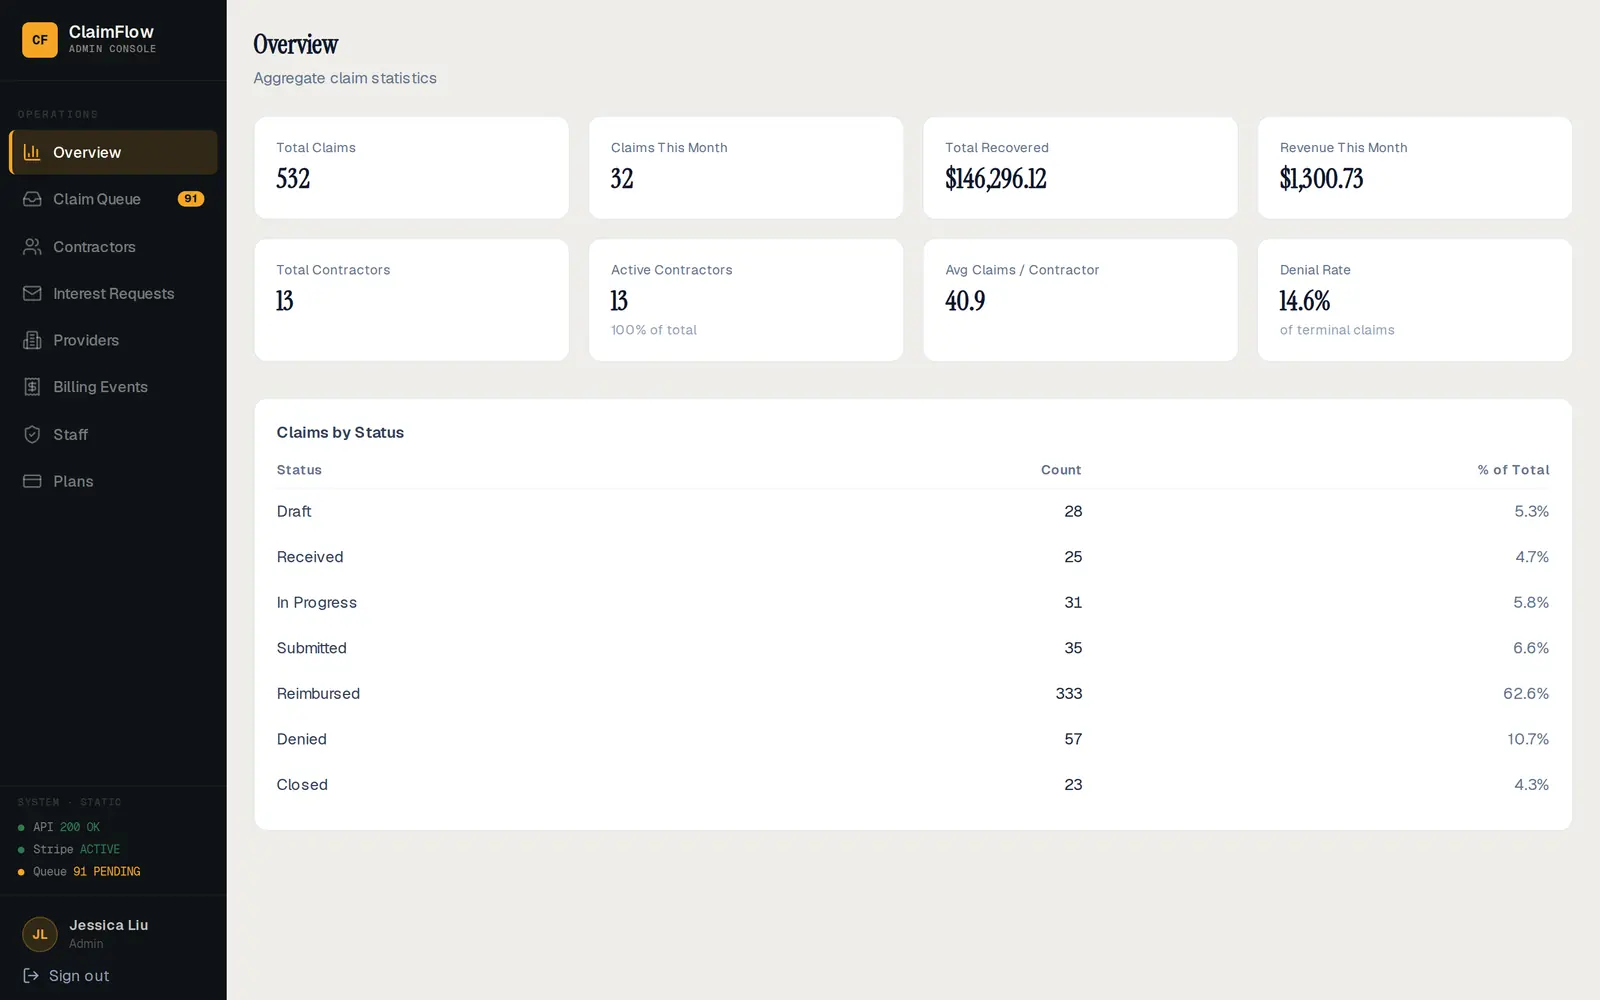Image resolution: width=1600 pixels, height=1000 pixels.
Task: Select the In Progress status label
Action: [317, 602]
